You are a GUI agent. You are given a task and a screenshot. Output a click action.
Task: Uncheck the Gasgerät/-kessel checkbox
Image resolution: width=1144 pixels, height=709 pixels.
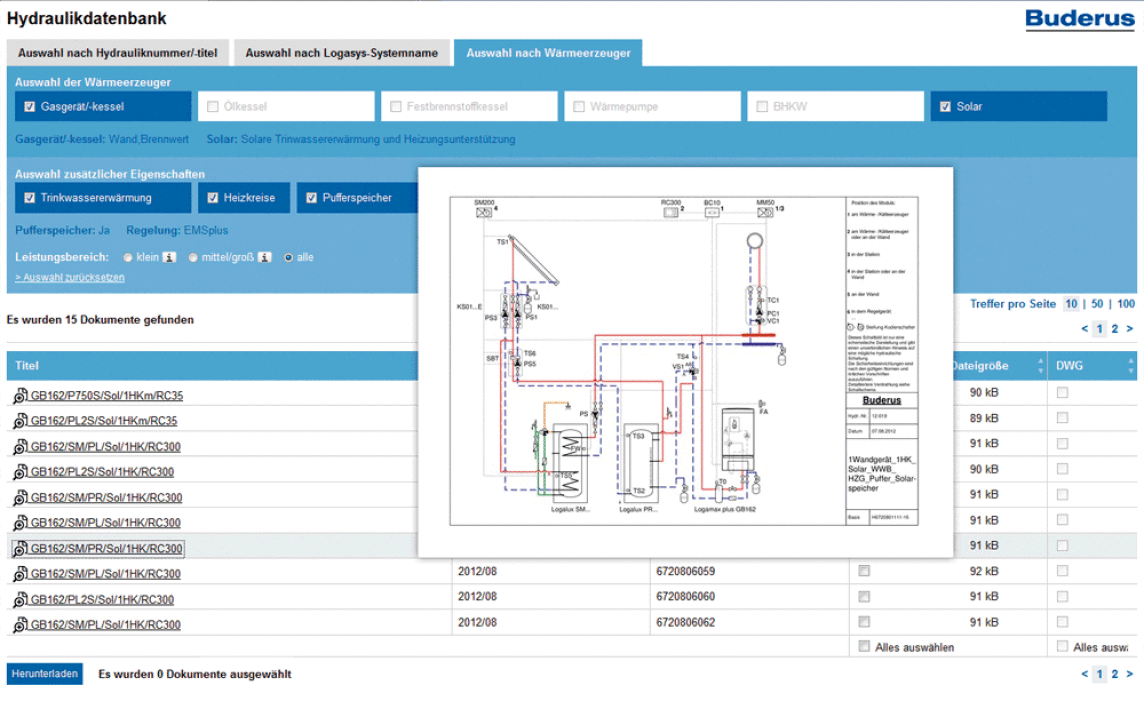30,106
